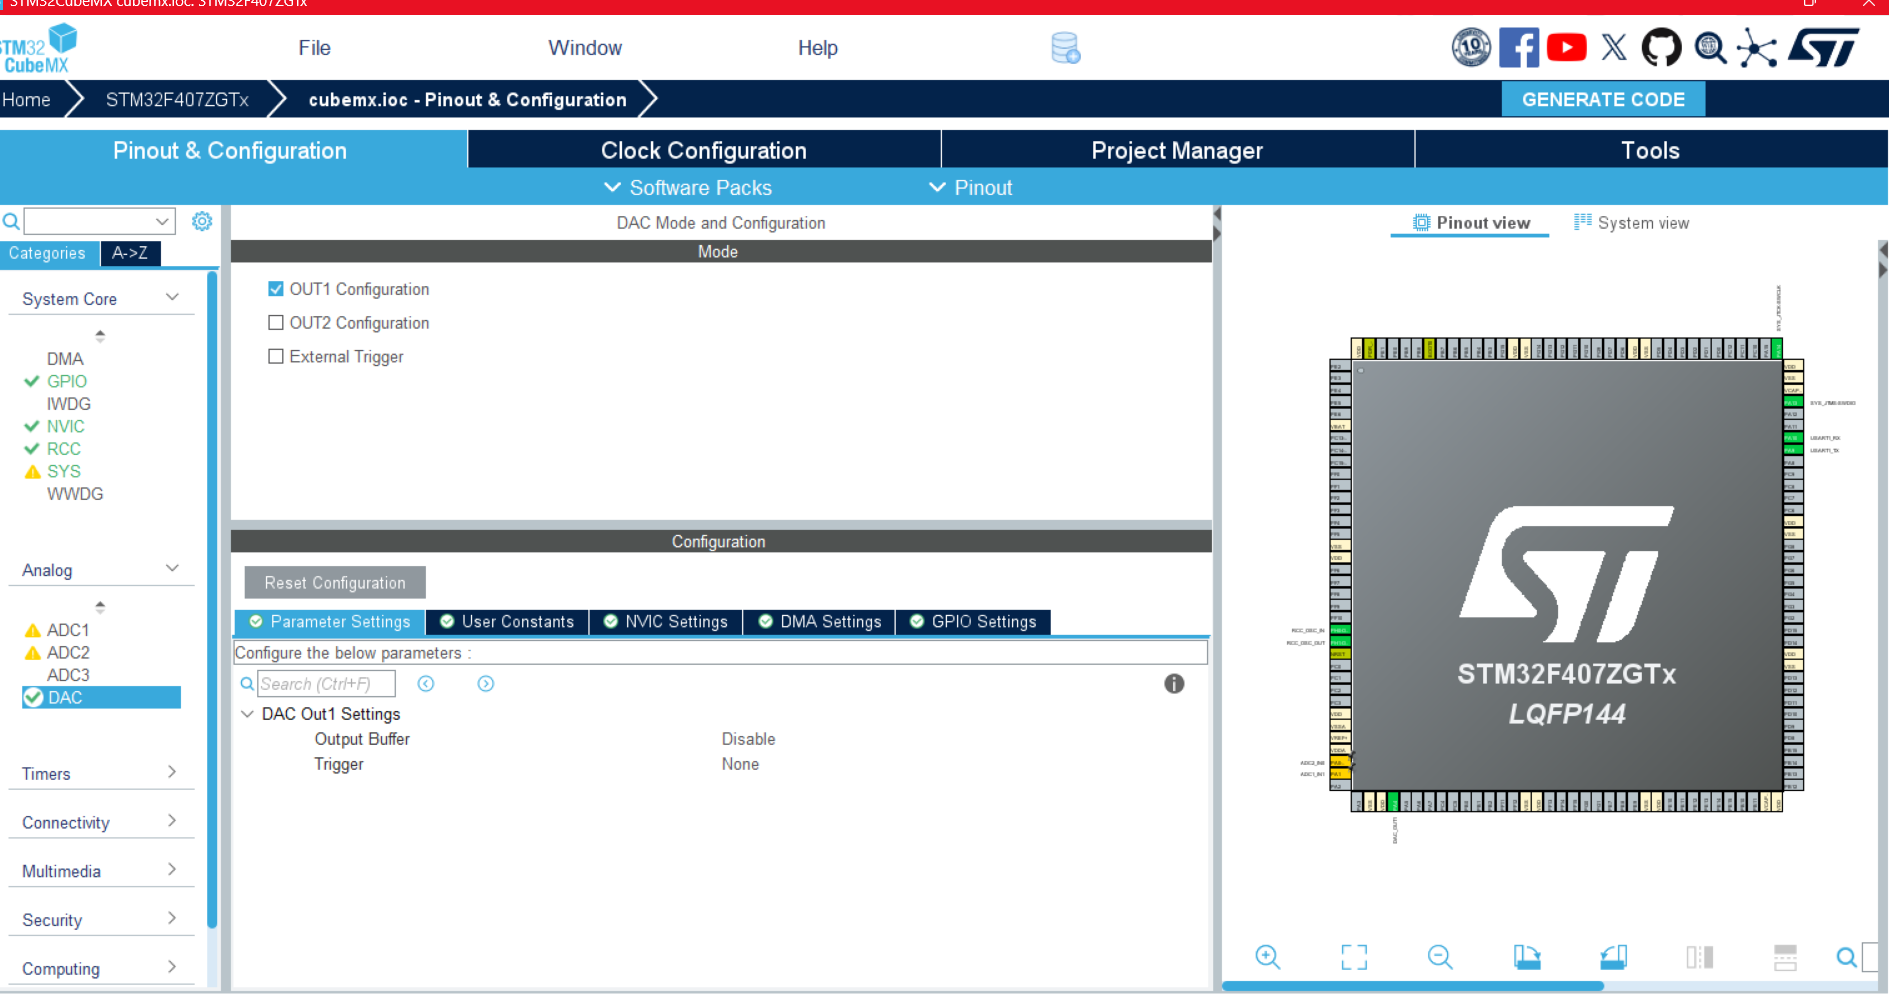Toggle the vertical split layout icon
Viewport: 1889px width, 996px height.
pos(1699,957)
